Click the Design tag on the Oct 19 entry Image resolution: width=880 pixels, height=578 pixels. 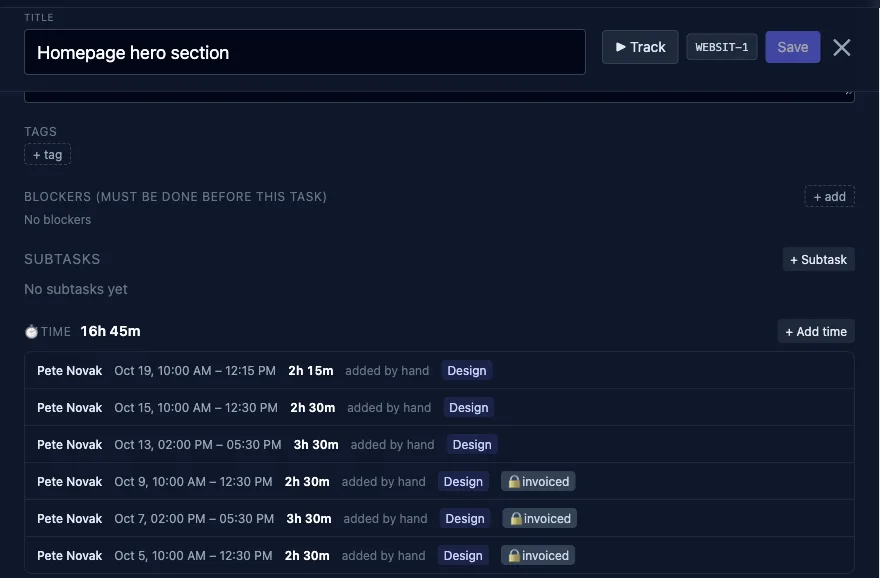tap(467, 370)
